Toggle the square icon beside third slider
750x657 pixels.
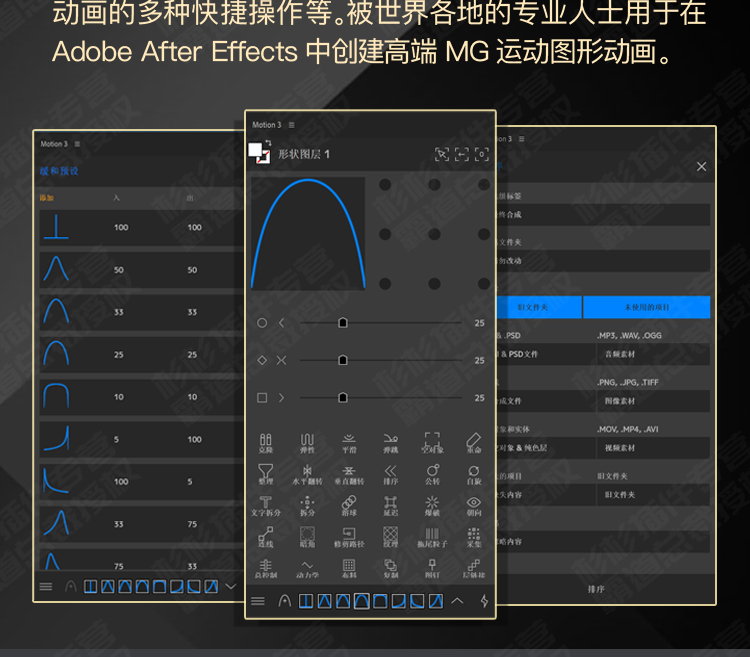[x=262, y=398]
